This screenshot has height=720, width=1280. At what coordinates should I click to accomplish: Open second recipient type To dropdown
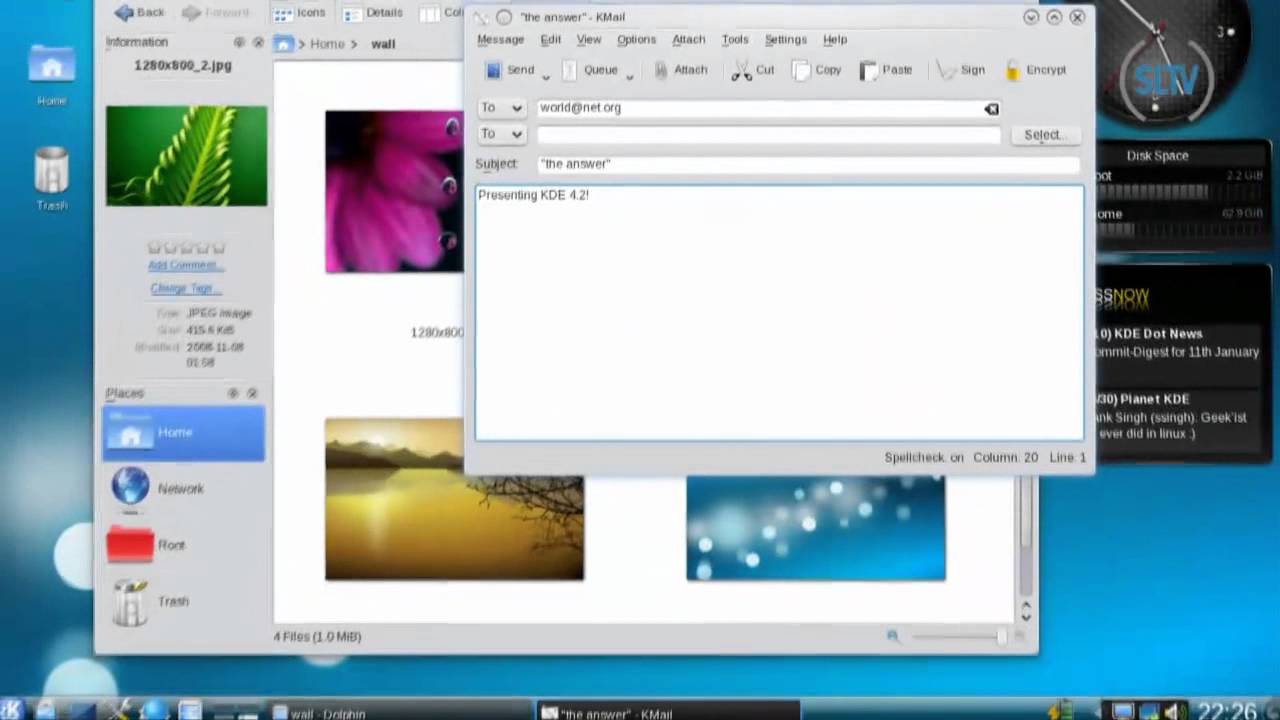[502, 134]
